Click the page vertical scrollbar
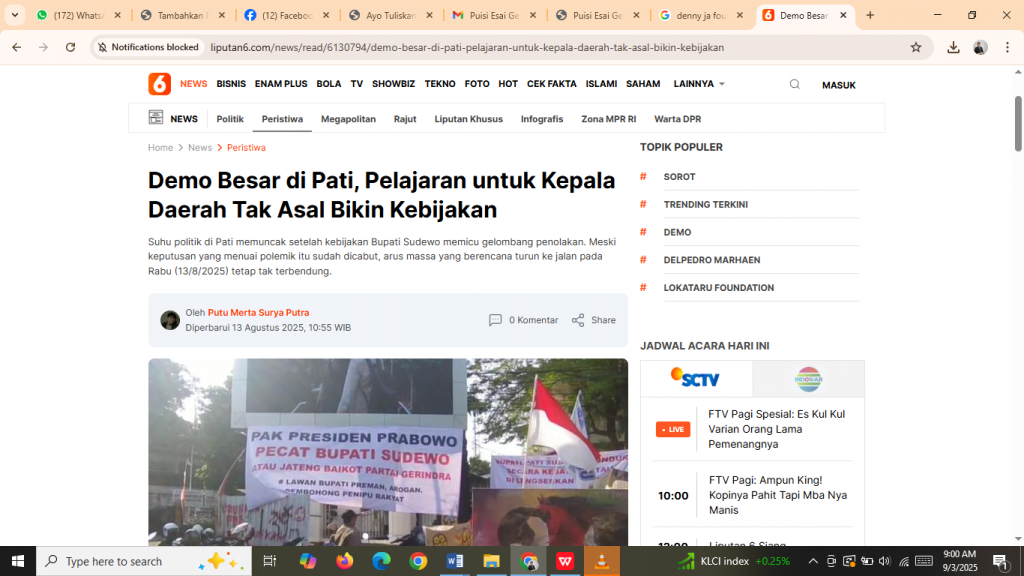Viewport: 1024px width, 576px height. [x=1018, y=125]
